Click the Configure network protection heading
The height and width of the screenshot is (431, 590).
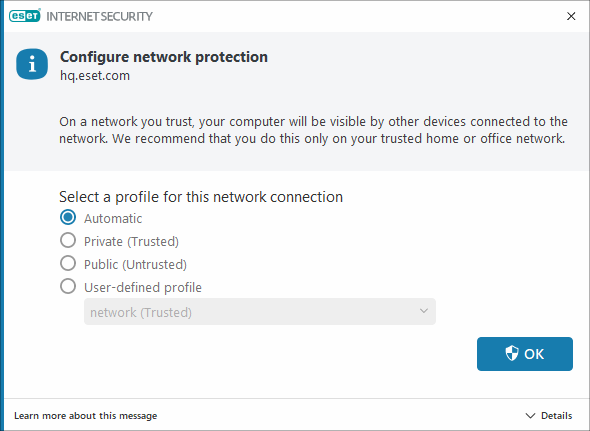[x=164, y=57]
